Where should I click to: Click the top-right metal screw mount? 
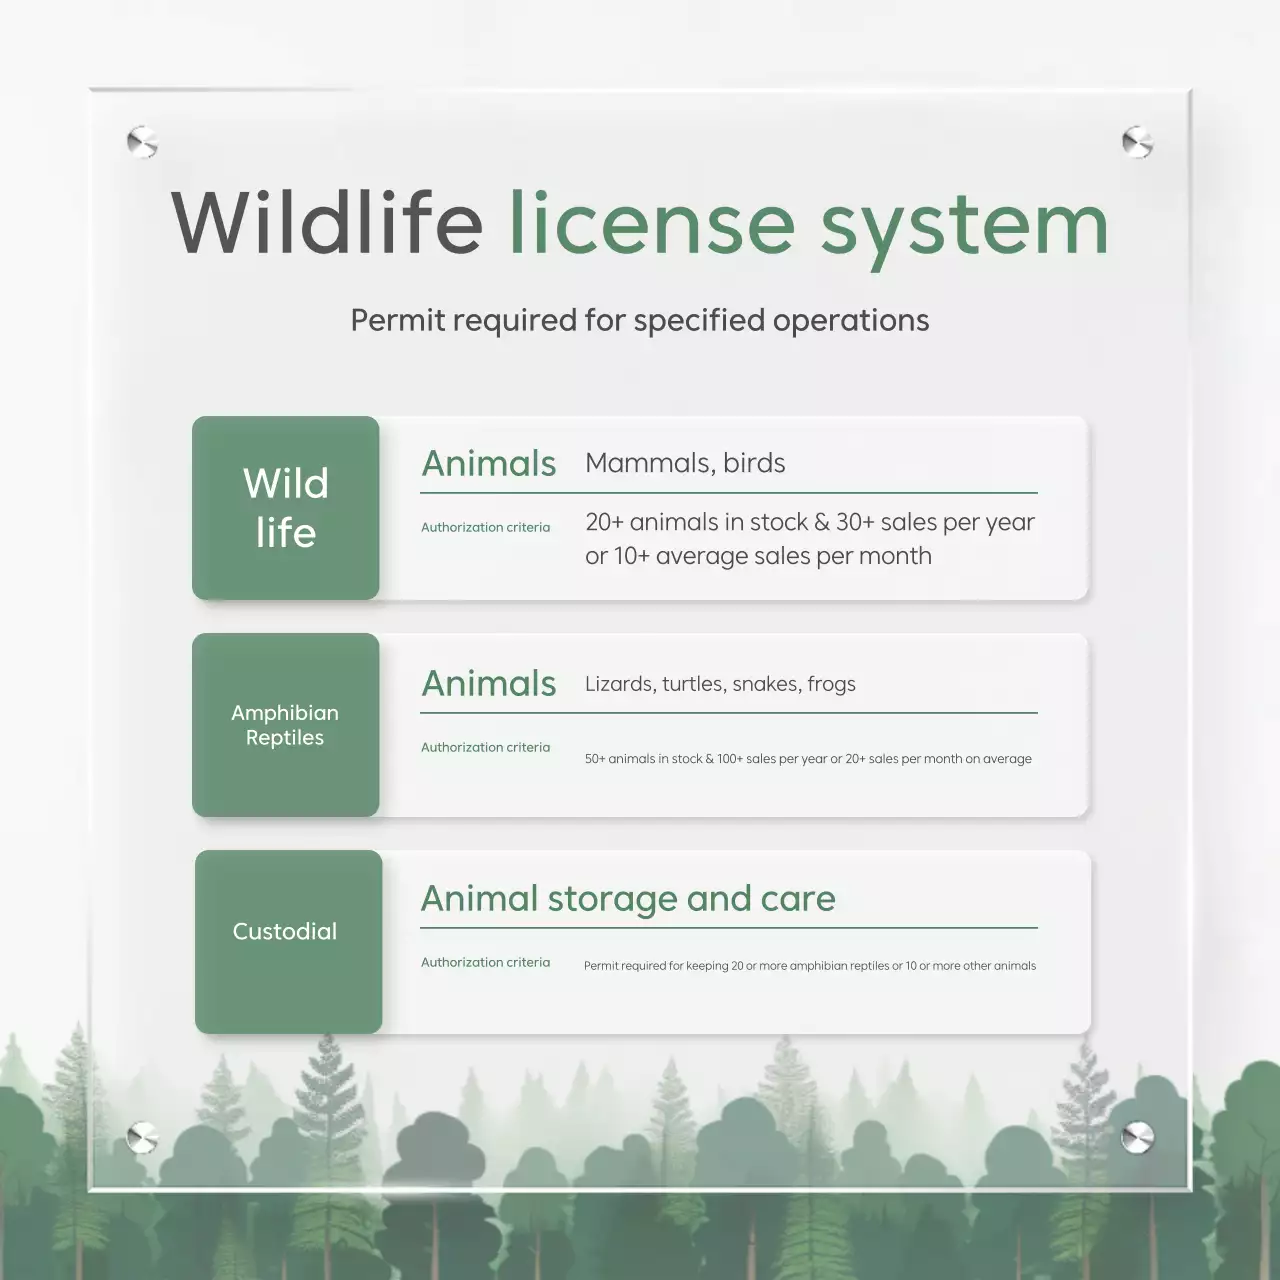tap(1137, 142)
